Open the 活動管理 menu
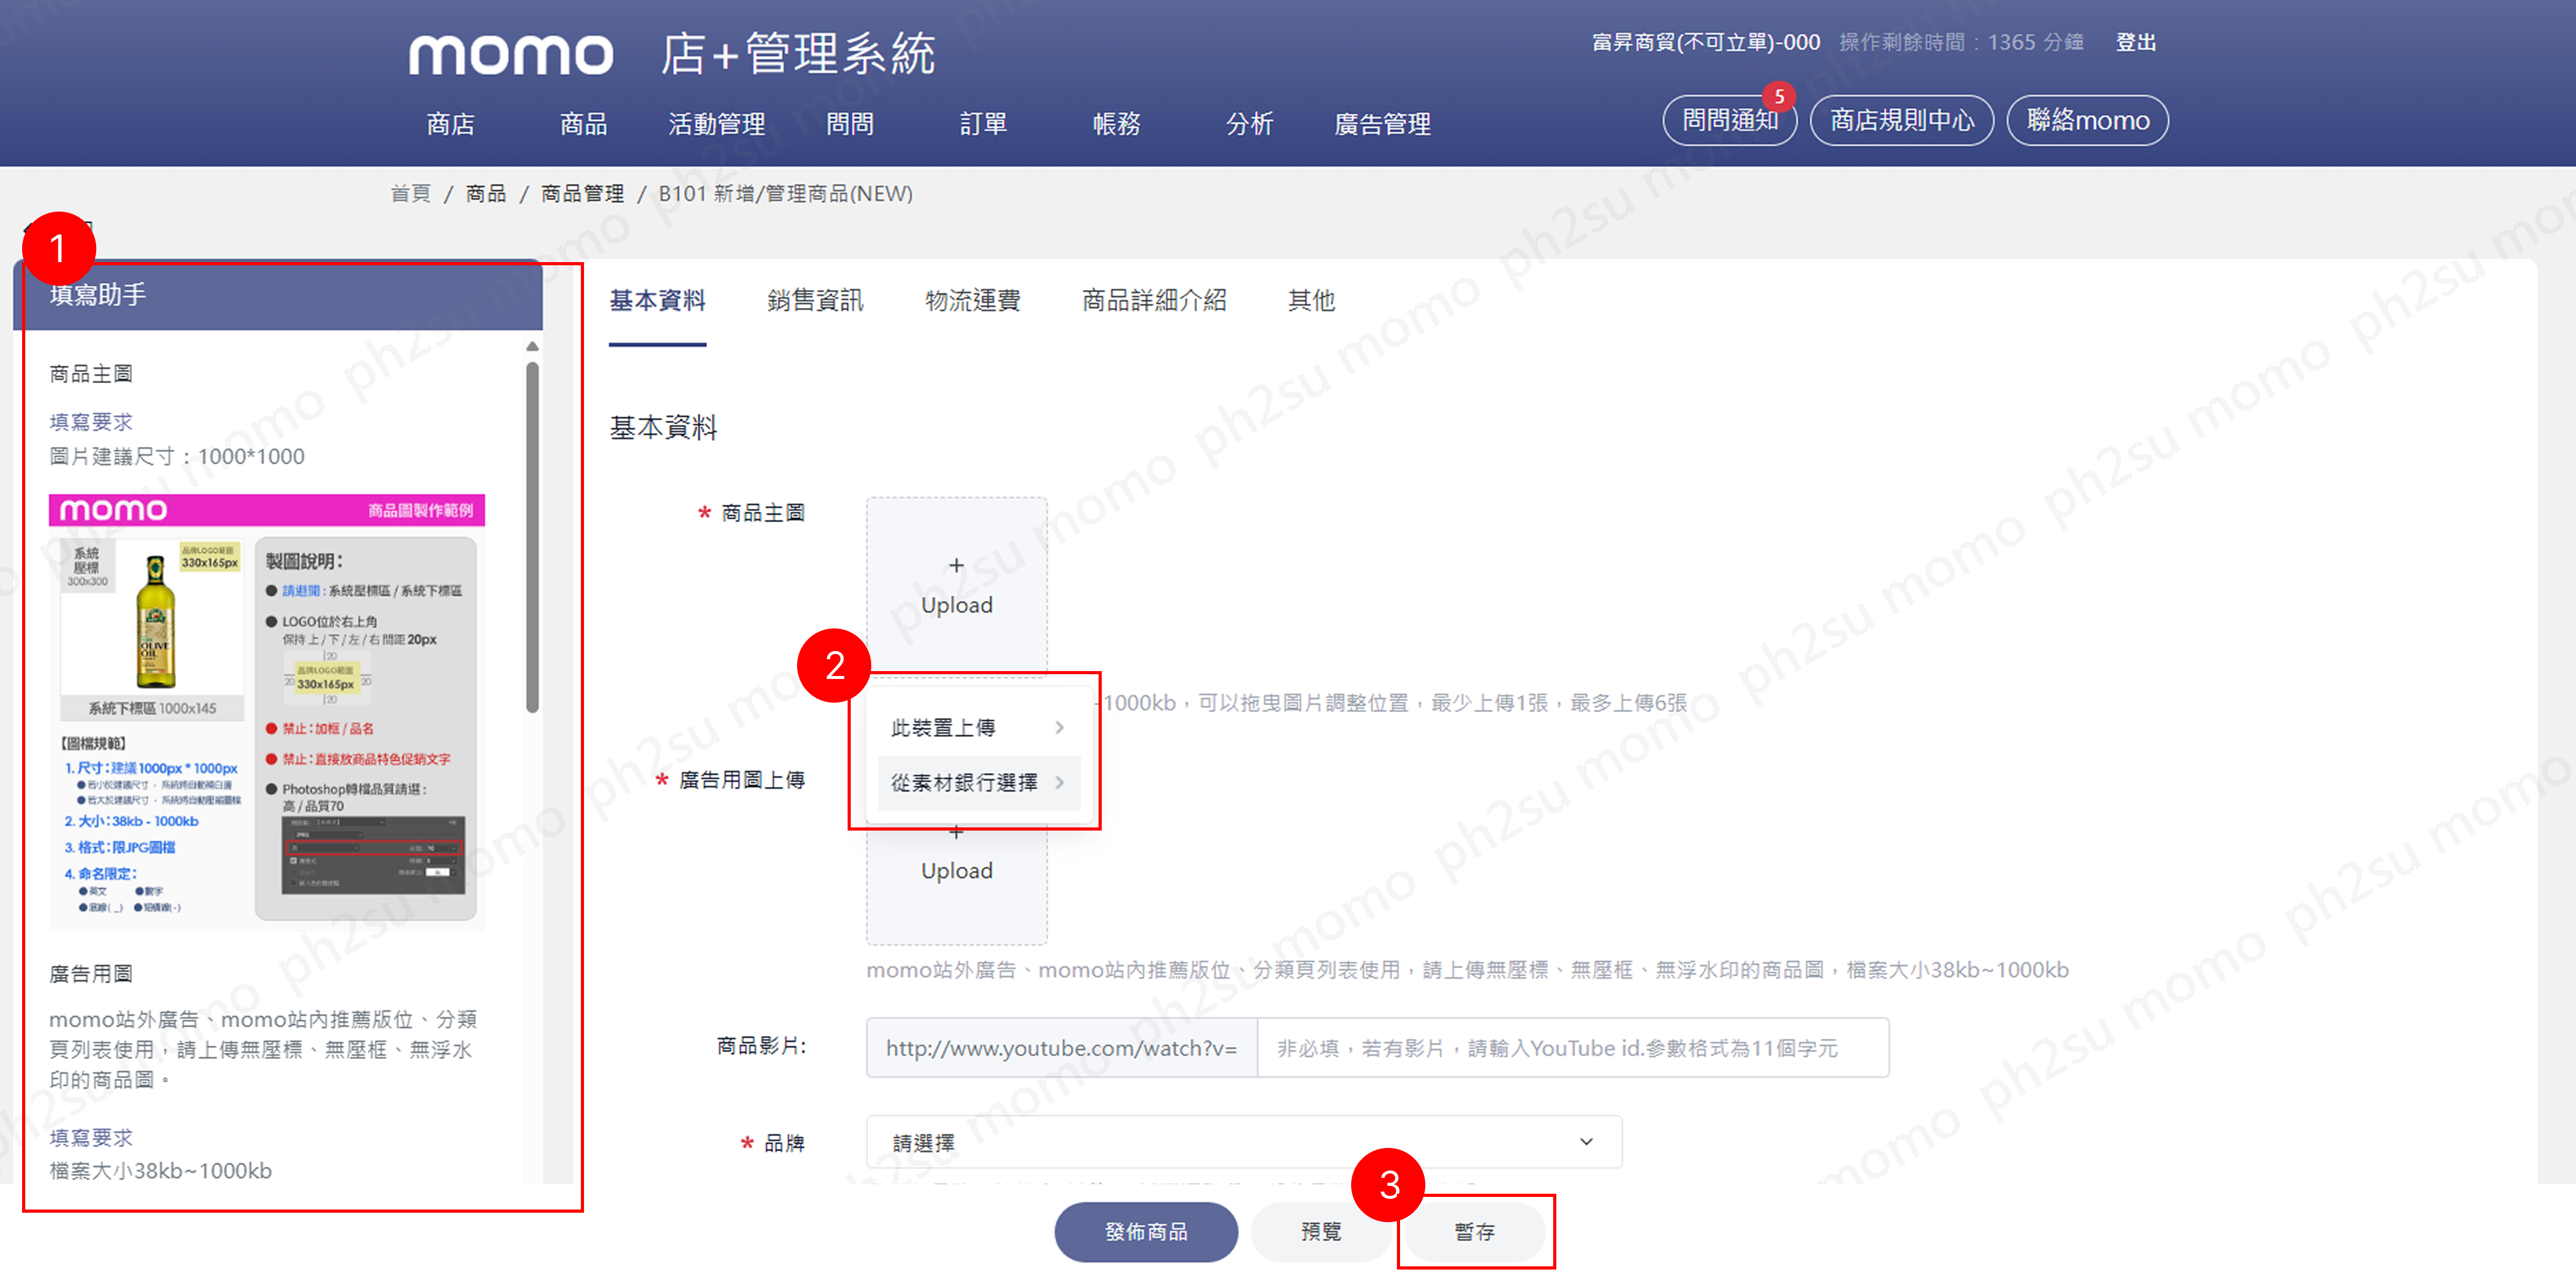The width and height of the screenshot is (2576, 1279). point(717,124)
